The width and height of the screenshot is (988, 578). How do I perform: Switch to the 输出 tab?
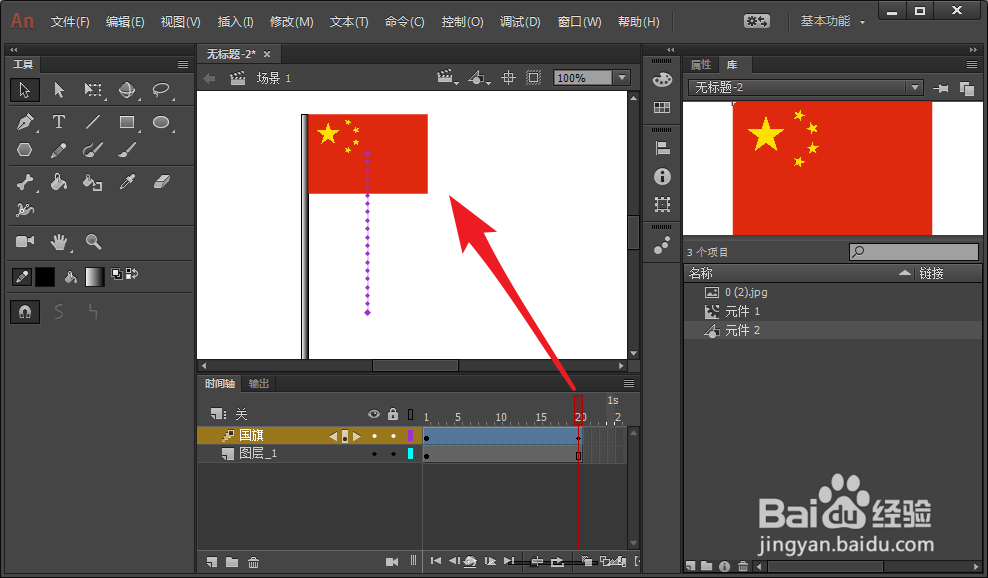click(x=258, y=383)
